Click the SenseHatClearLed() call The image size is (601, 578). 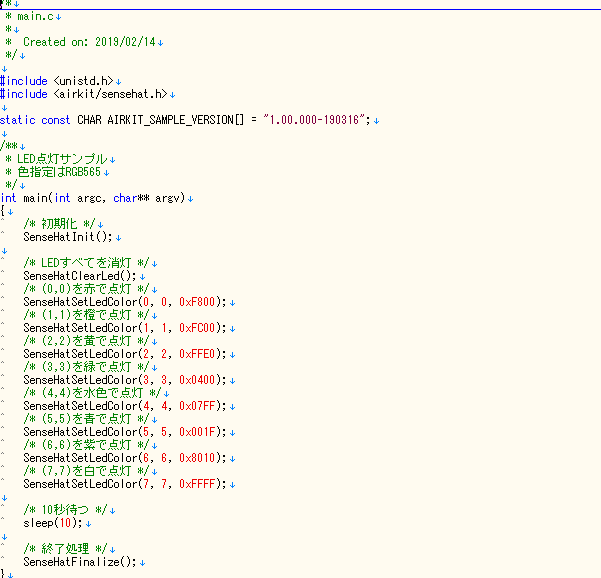point(80,276)
